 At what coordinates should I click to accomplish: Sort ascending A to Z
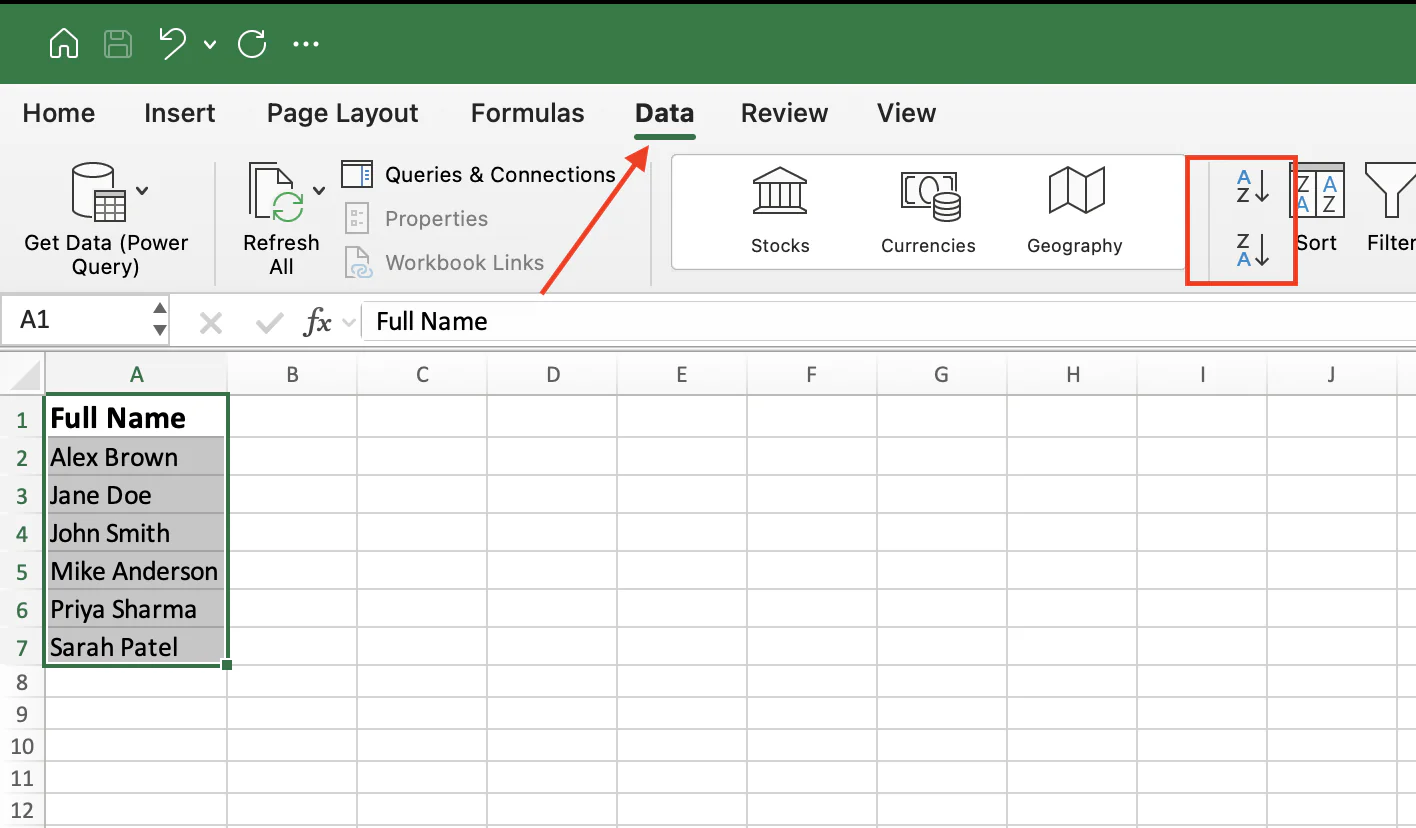pos(1253,187)
